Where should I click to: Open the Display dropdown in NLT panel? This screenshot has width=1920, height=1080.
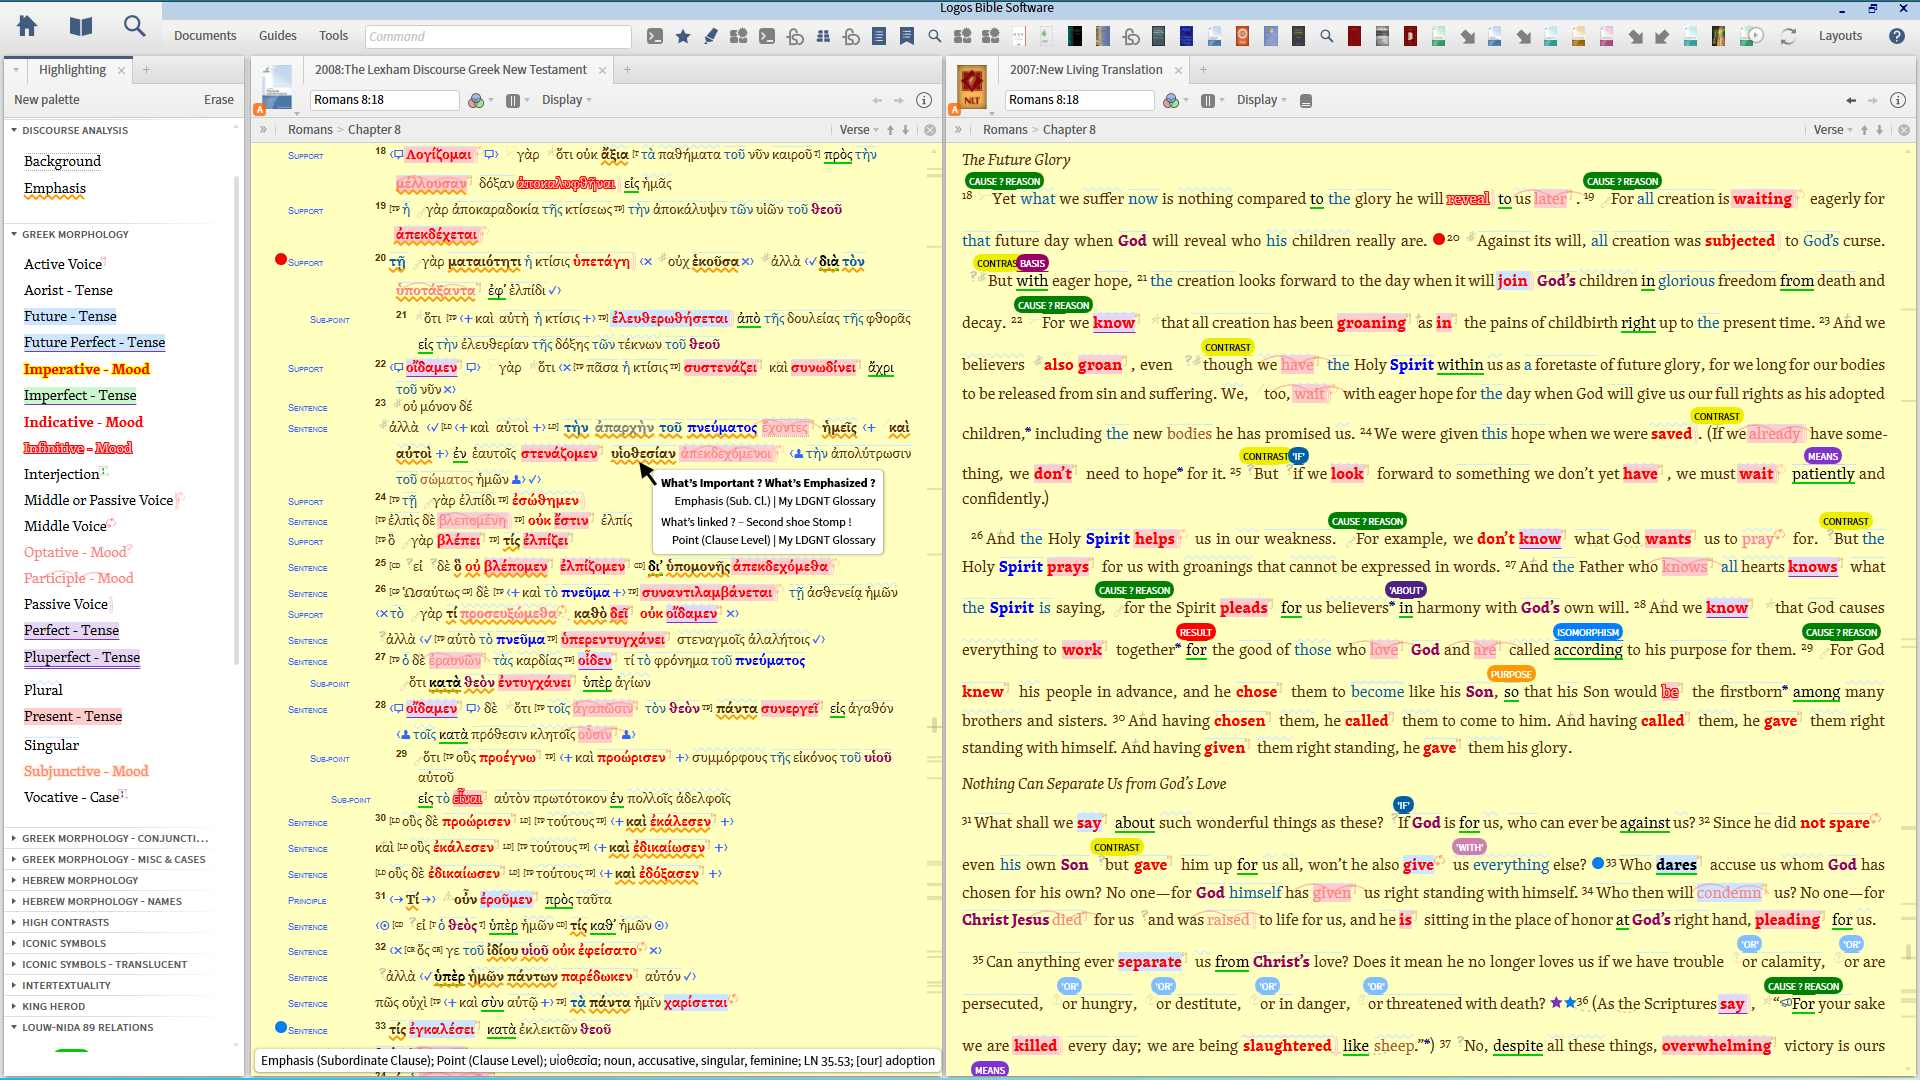point(1261,100)
